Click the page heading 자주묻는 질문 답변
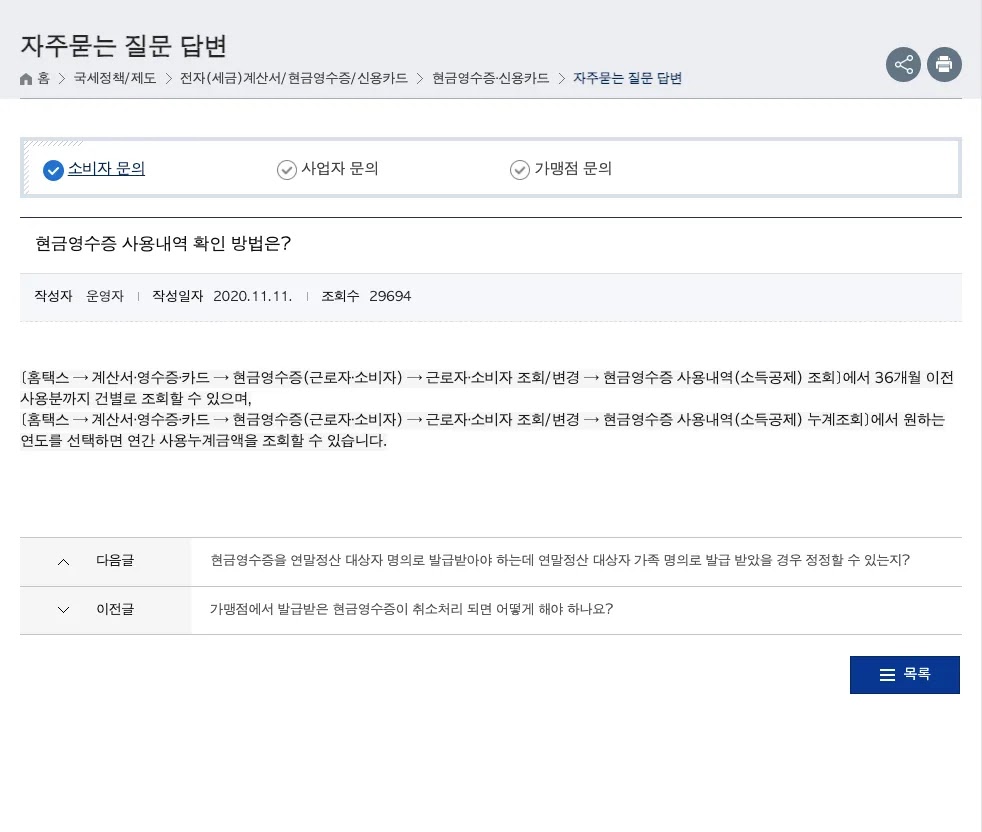 123,46
